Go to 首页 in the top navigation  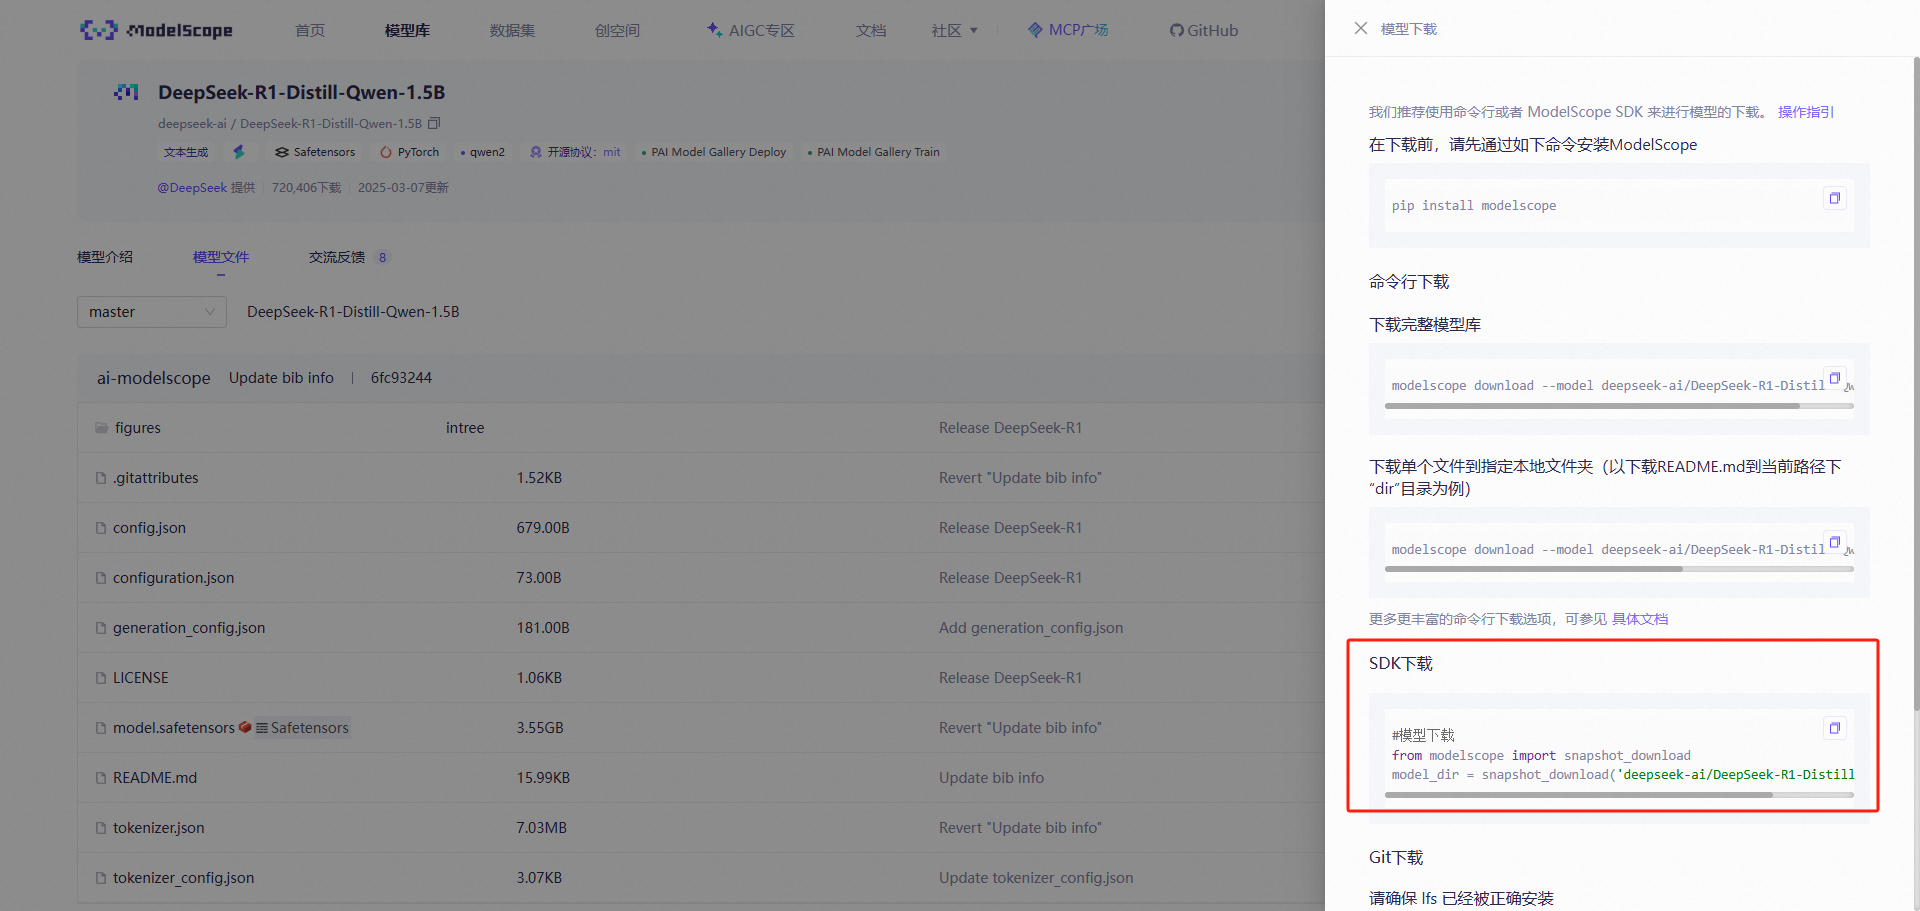(x=310, y=30)
